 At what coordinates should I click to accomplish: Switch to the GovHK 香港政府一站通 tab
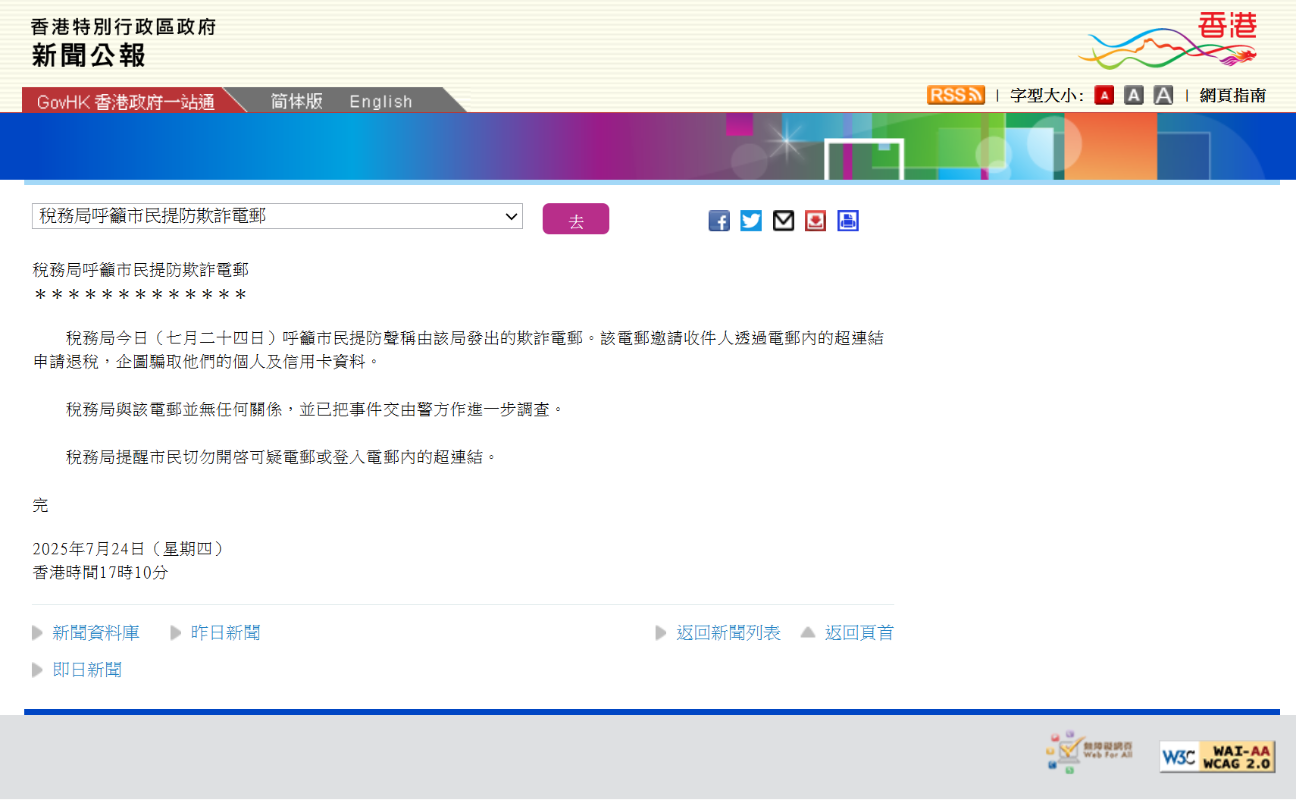coord(126,102)
